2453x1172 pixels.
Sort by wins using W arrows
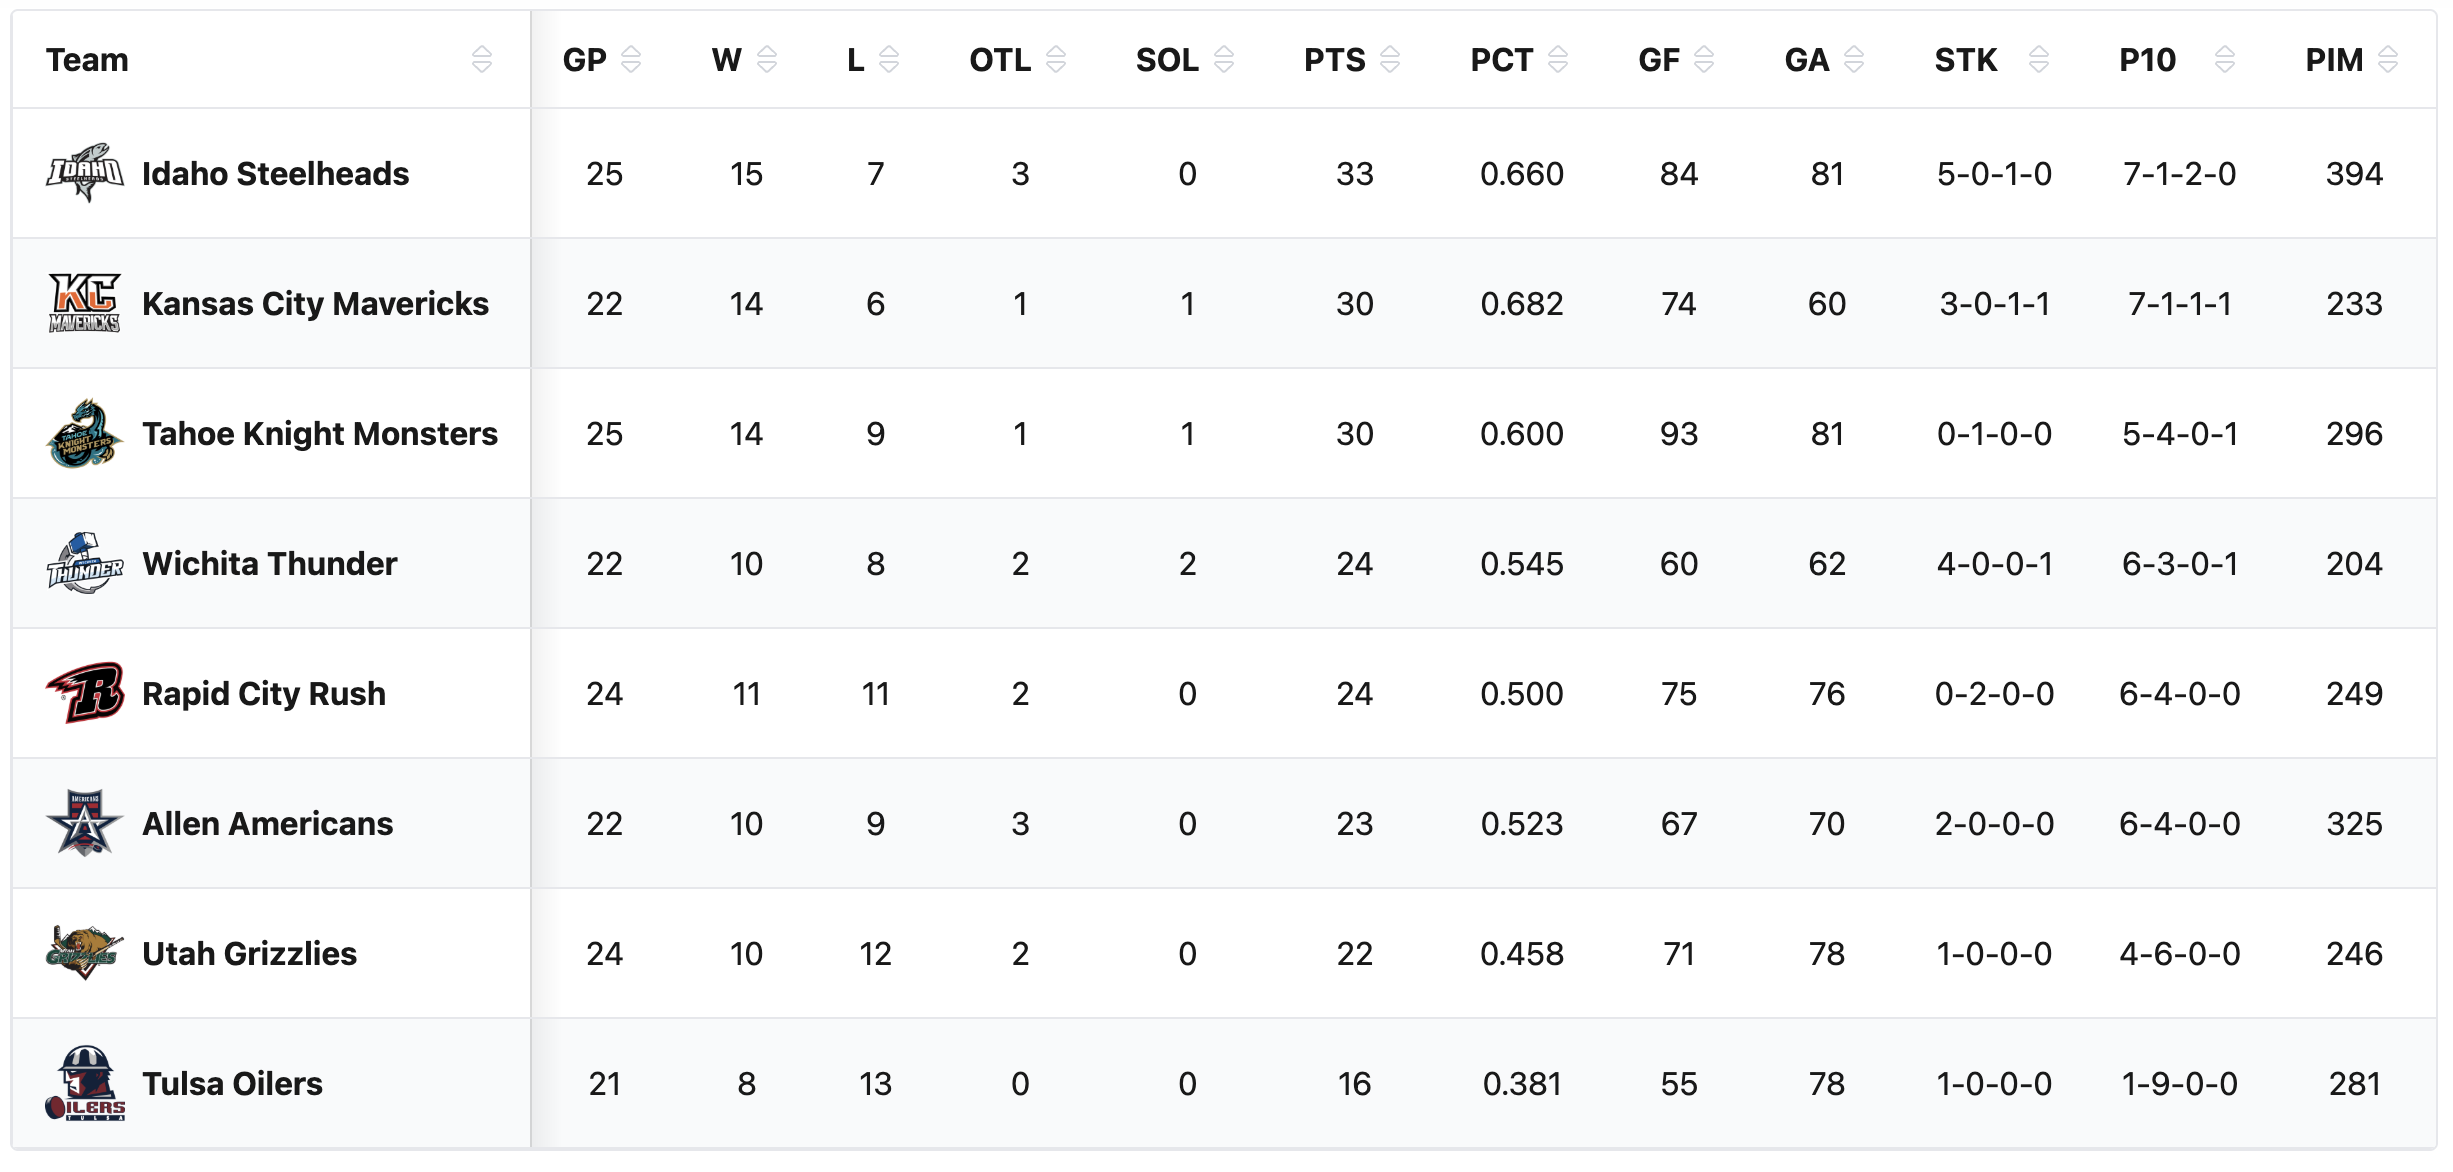pos(767,60)
